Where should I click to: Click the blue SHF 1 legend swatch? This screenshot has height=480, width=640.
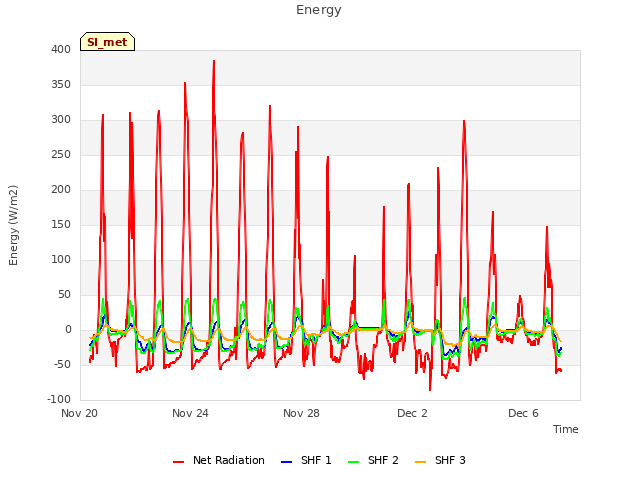tap(287, 462)
